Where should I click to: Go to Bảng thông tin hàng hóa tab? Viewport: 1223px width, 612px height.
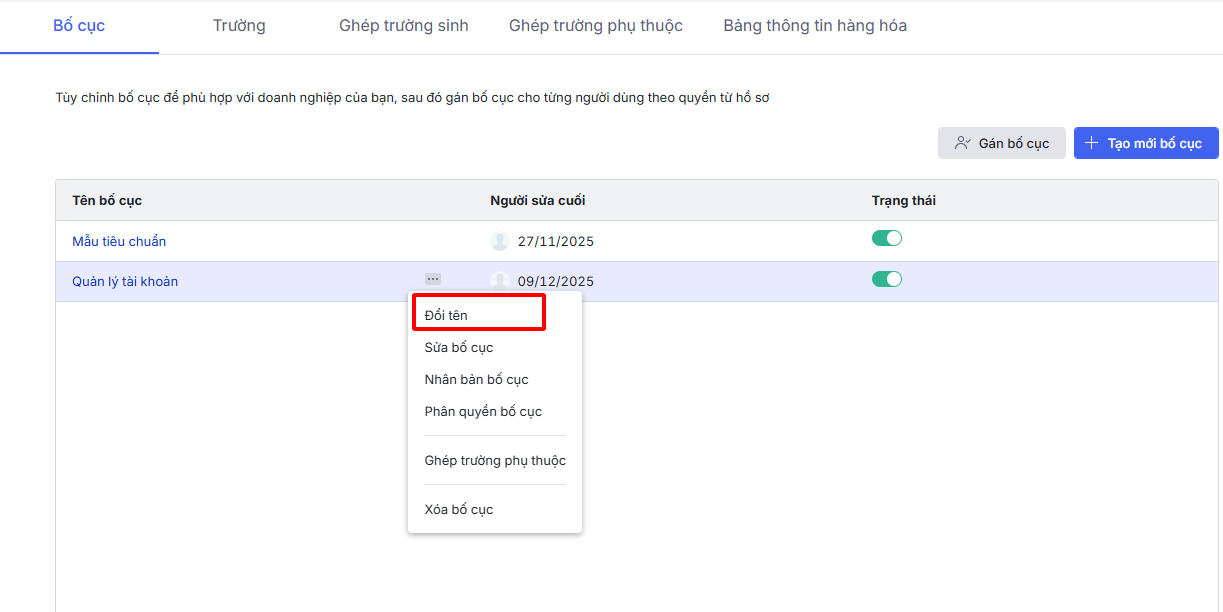click(815, 26)
